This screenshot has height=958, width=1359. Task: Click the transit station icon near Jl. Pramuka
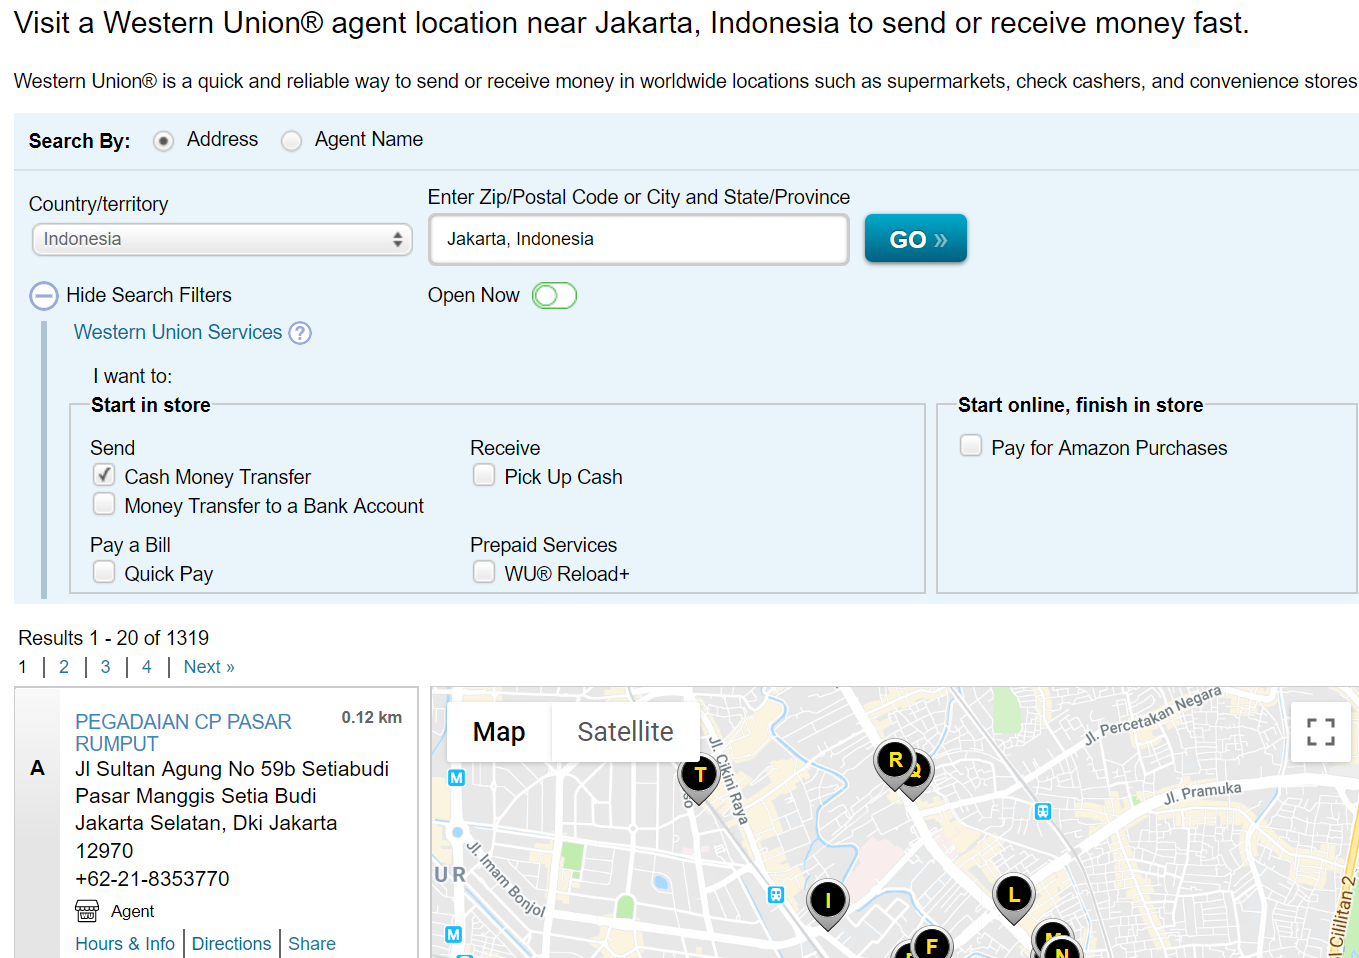pyautogui.click(x=1043, y=812)
